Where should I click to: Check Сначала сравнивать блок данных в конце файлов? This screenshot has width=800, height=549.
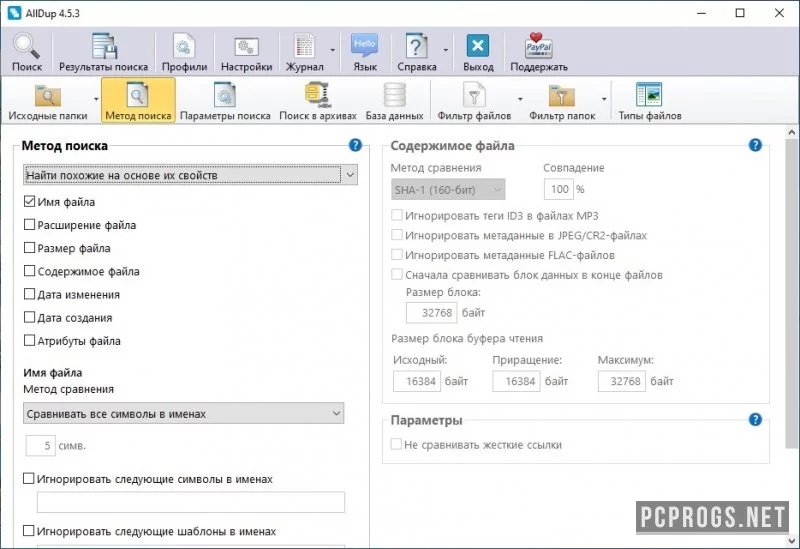pos(396,274)
